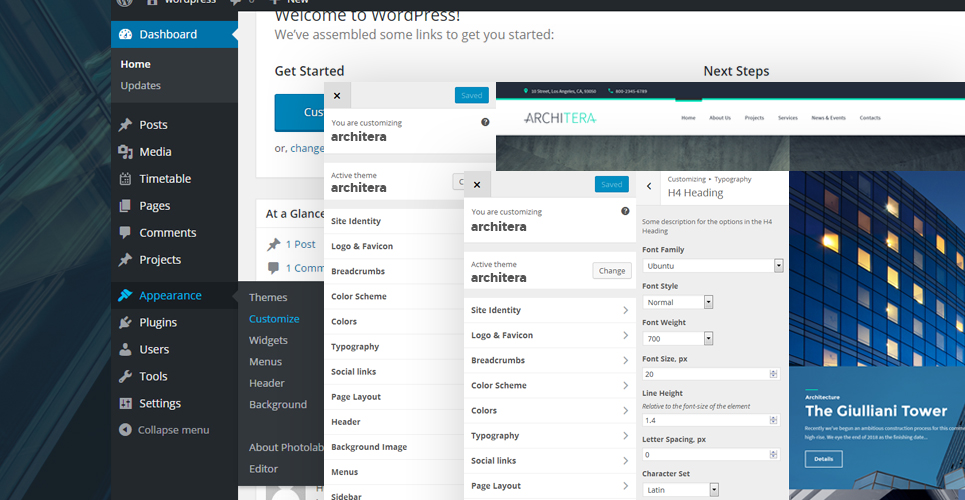This screenshot has height=500, width=965.
Task: Open Dashboard via its gauge icon
Action: coord(126,34)
